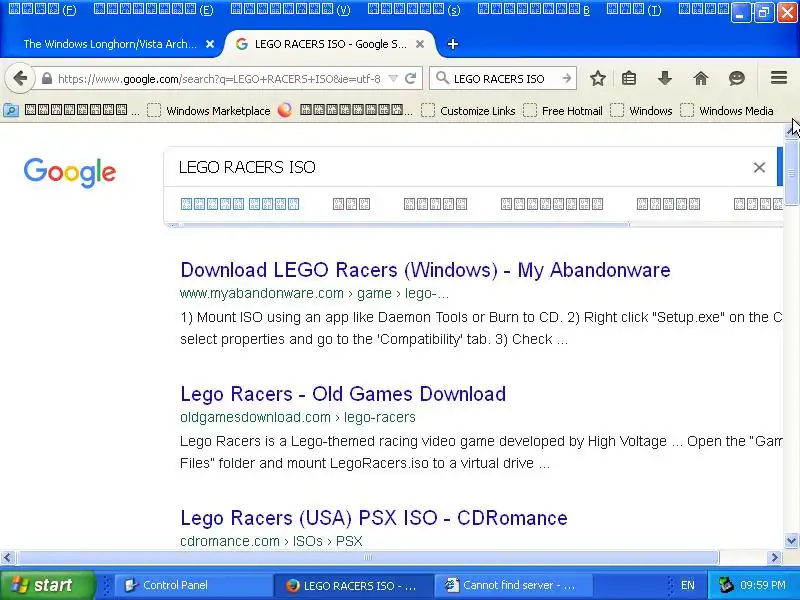Open the Windows Marketplace bookmark
This screenshot has width=800, height=600.
coord(209,111)
